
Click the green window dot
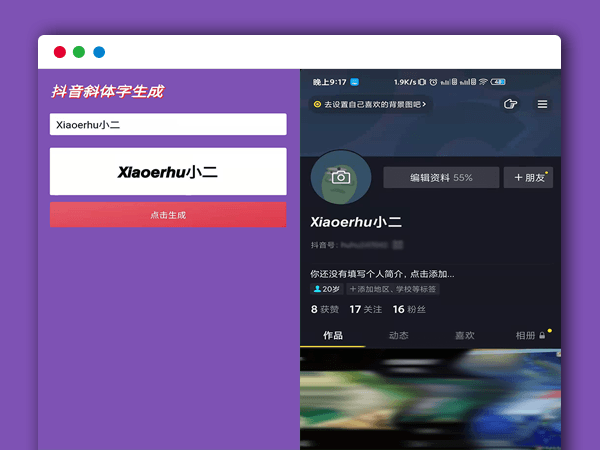[79, 52]
